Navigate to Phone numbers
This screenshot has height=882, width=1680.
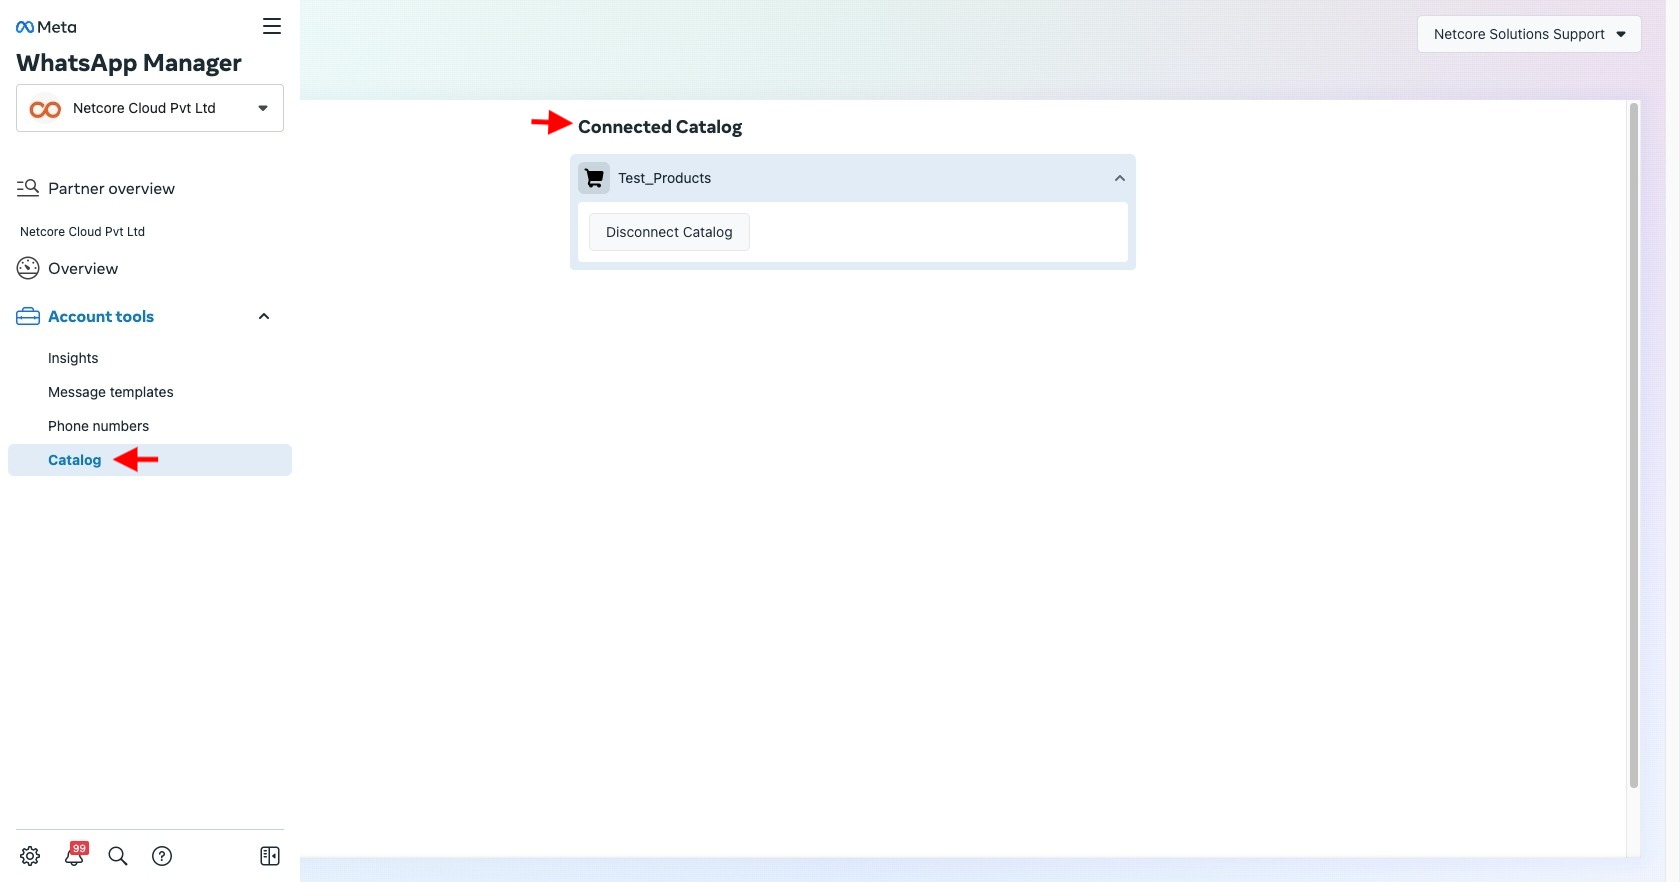[x=98, y=426]
